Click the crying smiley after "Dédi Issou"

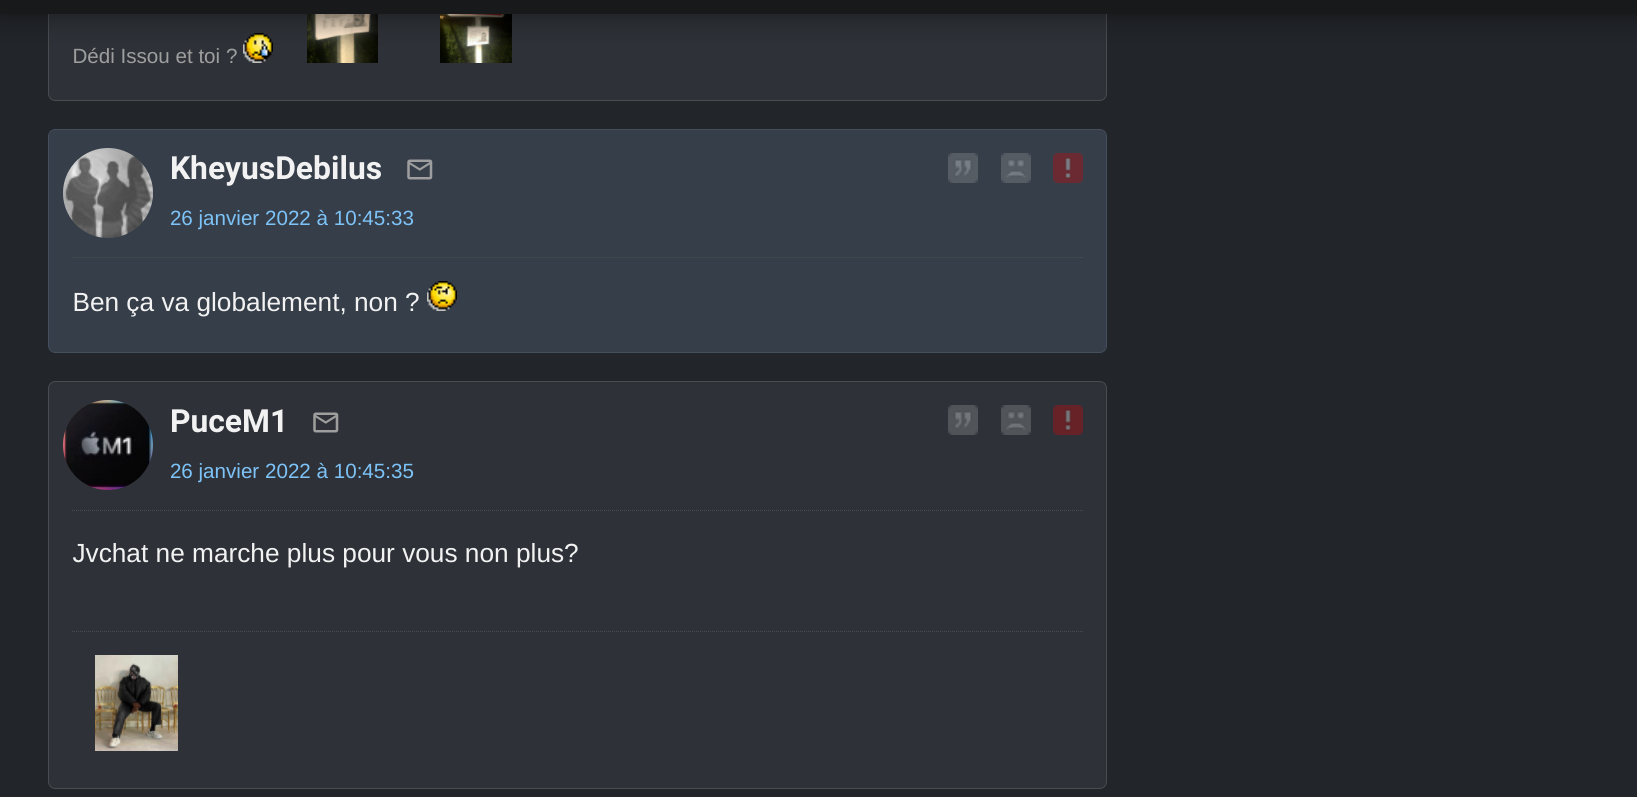258,48
